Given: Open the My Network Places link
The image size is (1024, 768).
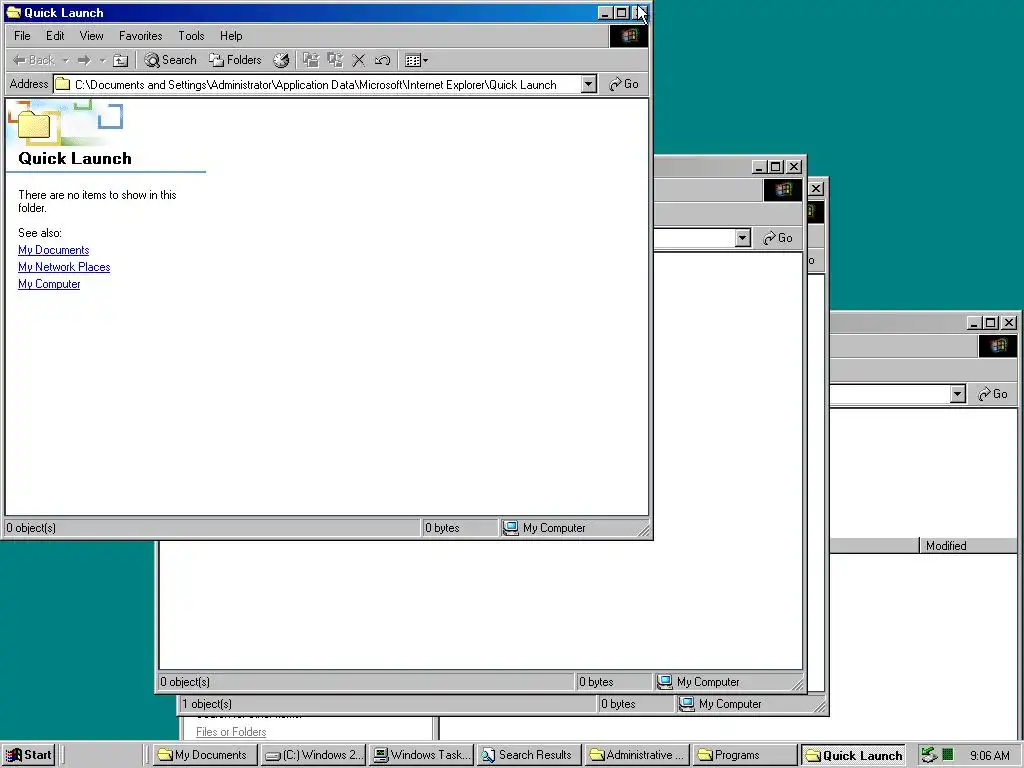Looking at the screenshot, I should click(64, 267).
